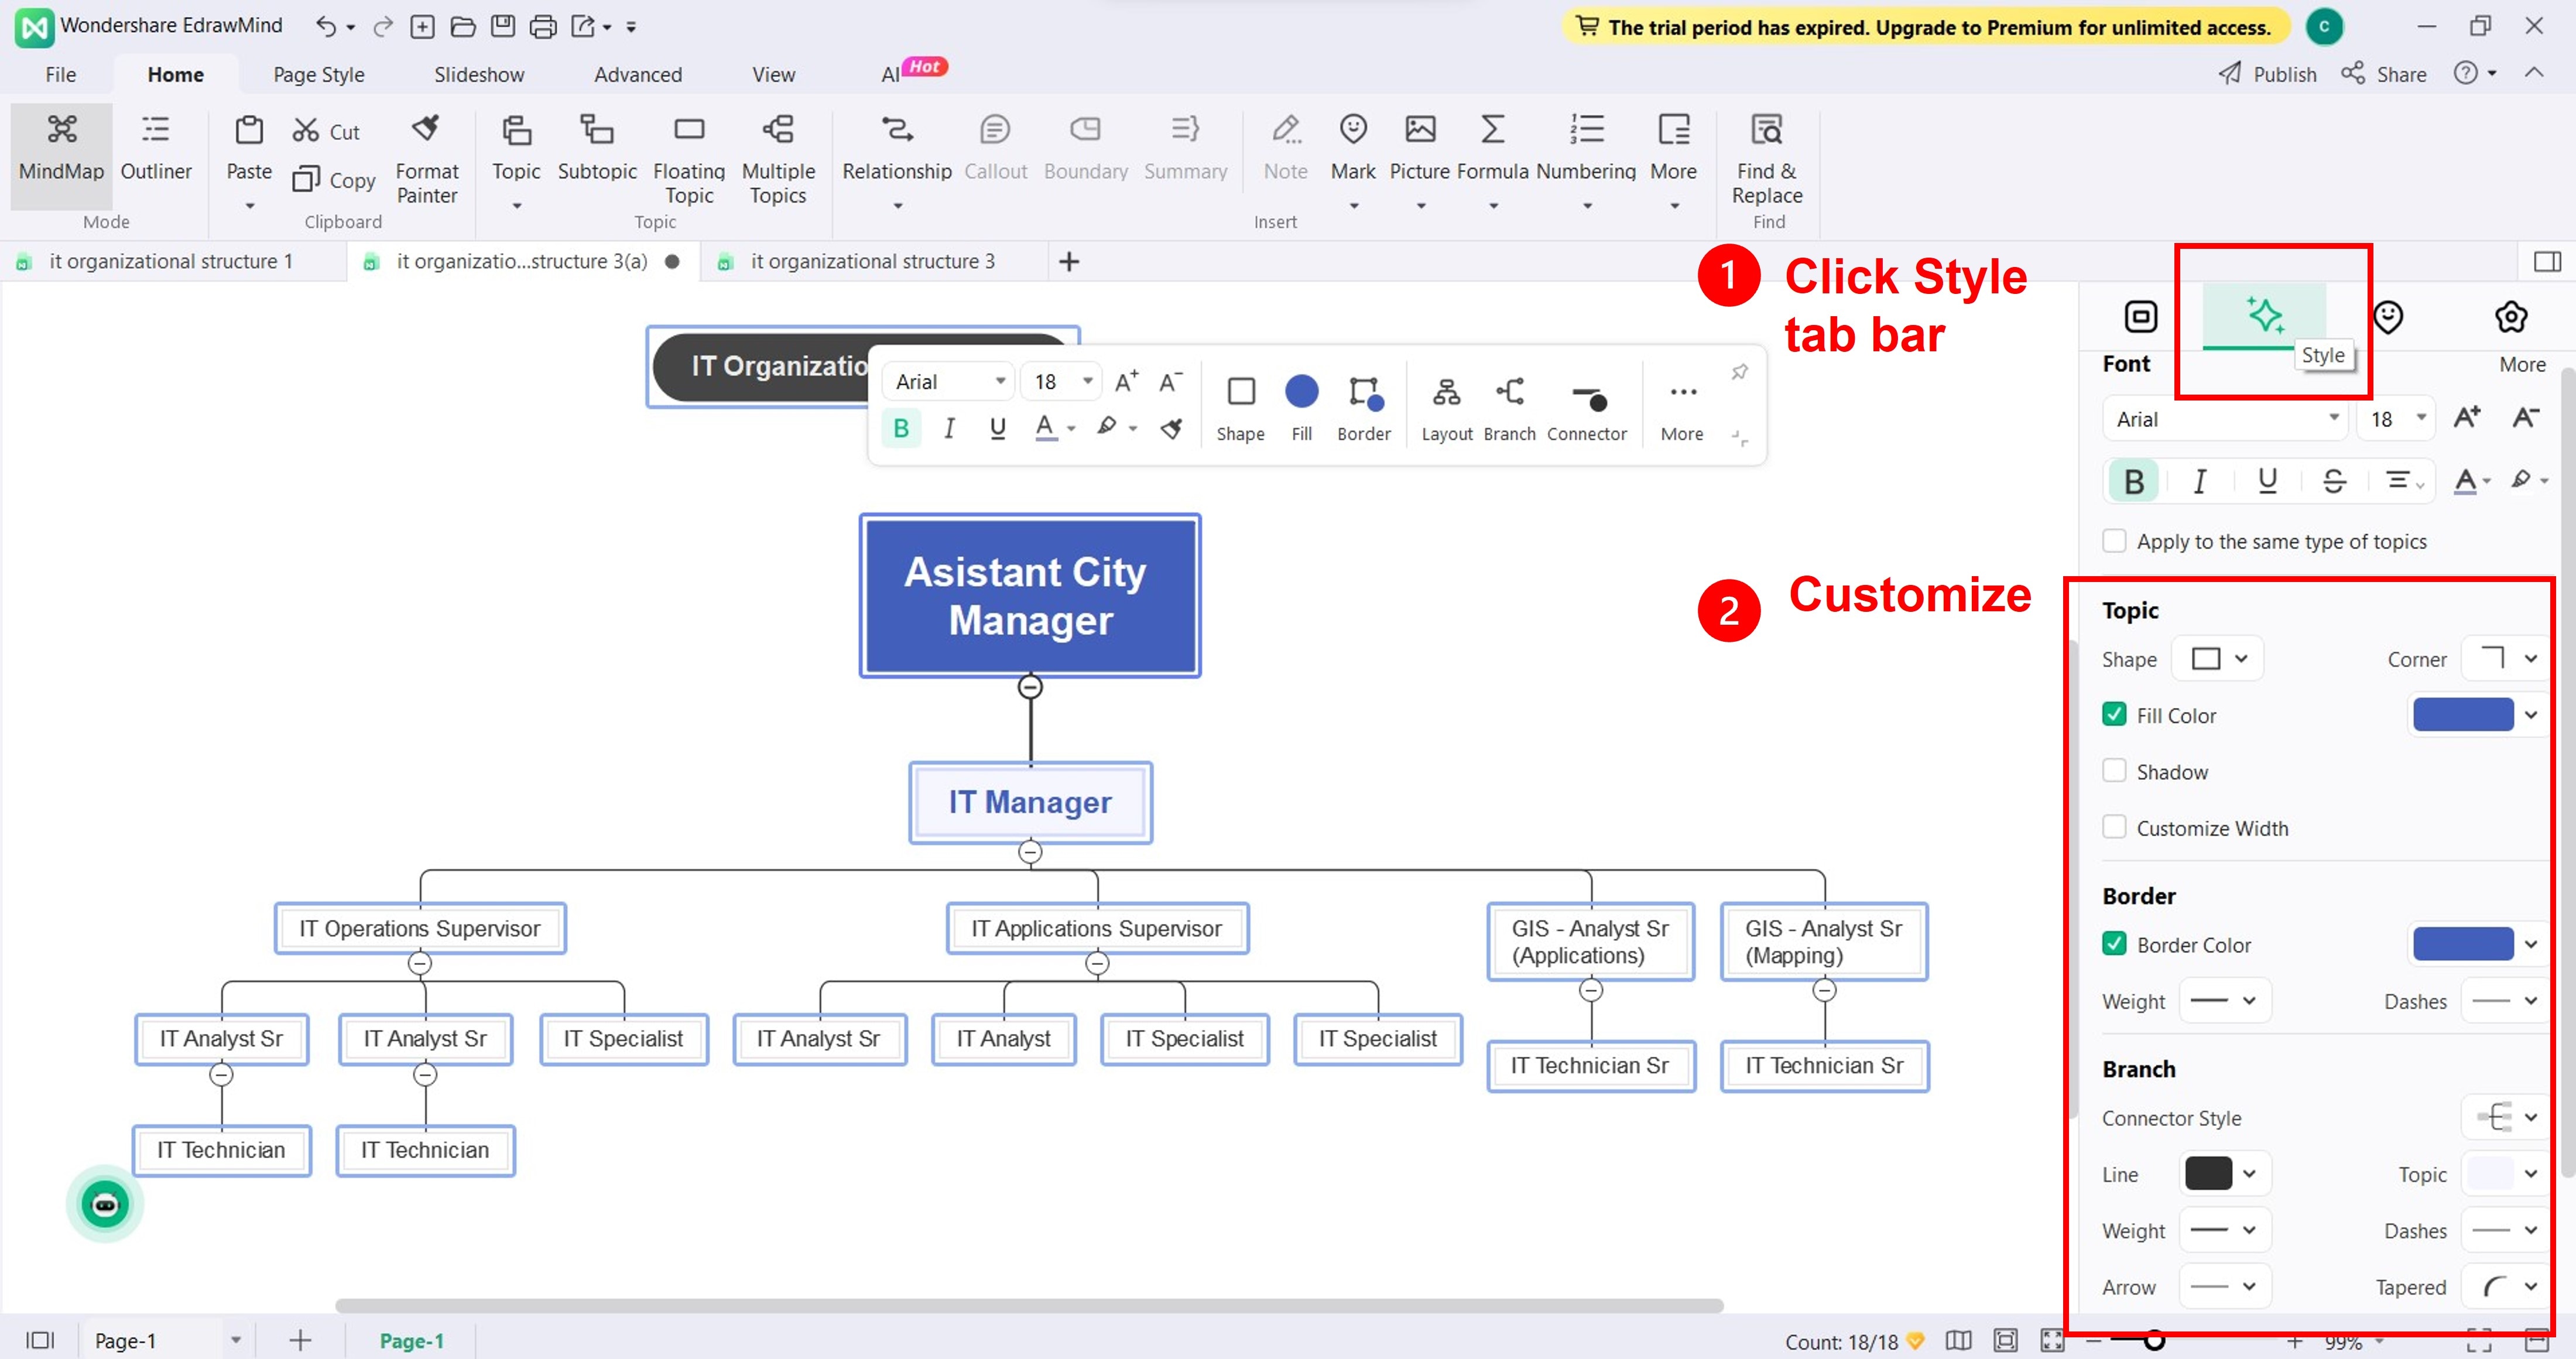Click the Fill Color blue swatch

(2462, 715)
